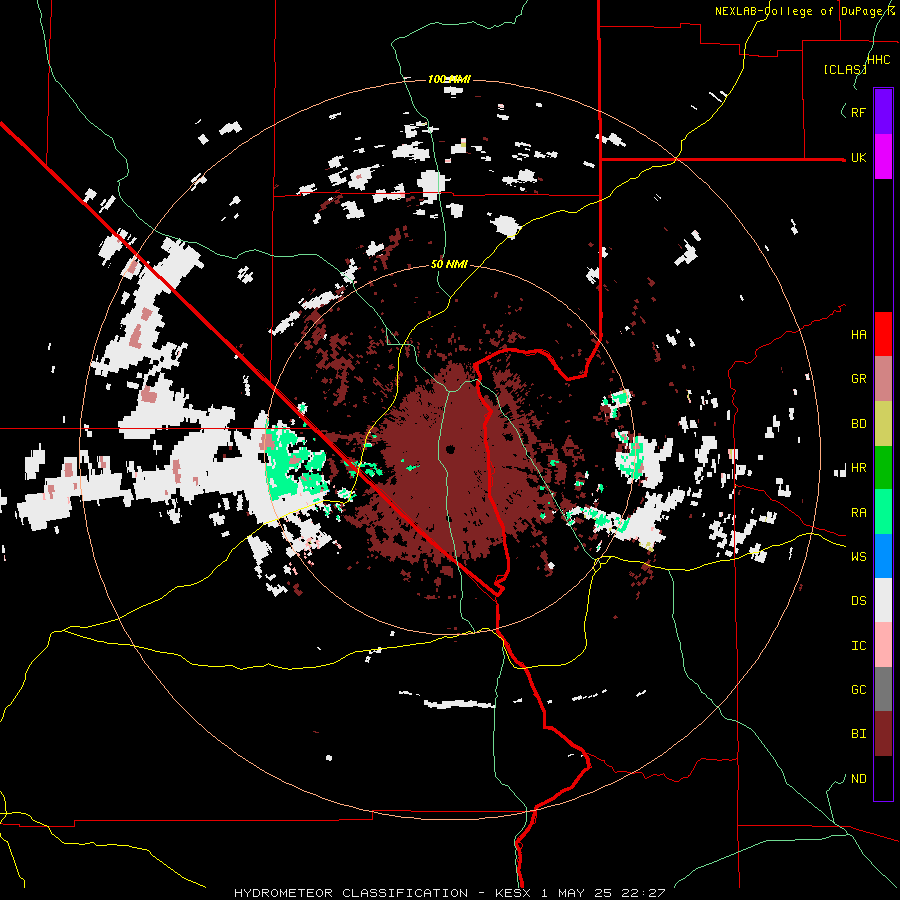The width and height of the screenshot is (900, 900).
Task: Click the HR legend label
Action: (x=858, y=468)
